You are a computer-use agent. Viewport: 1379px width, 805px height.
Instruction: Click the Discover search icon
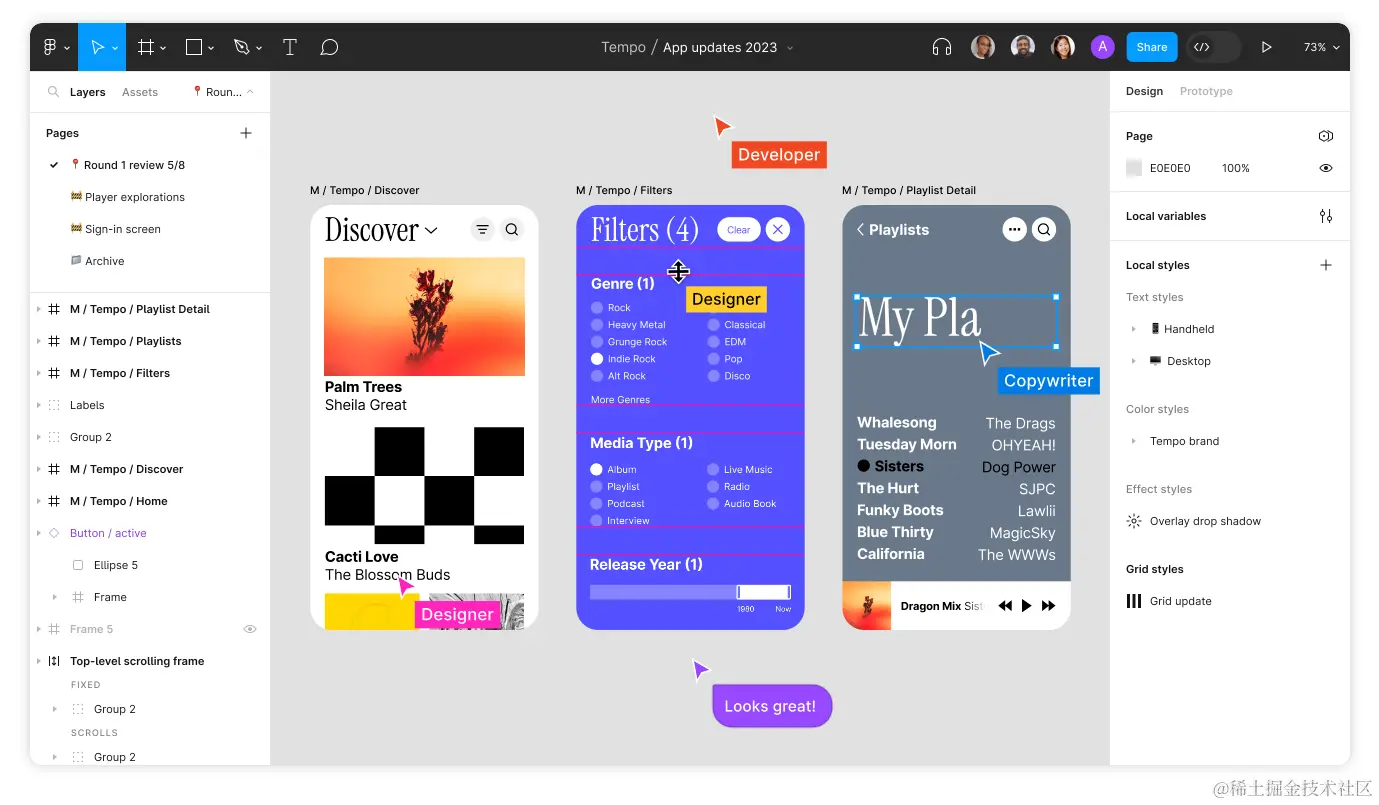click(x=512, y=230)
